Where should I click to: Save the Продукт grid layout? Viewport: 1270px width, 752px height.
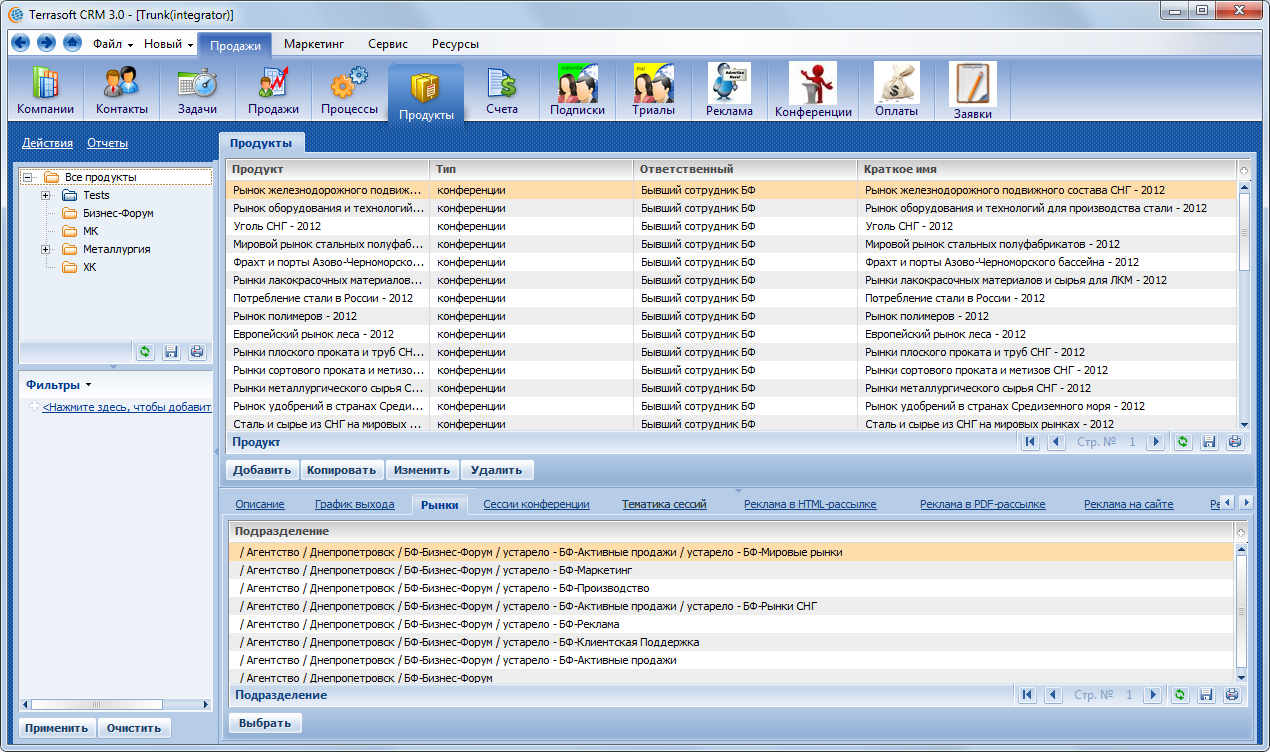coord(1209,442)
